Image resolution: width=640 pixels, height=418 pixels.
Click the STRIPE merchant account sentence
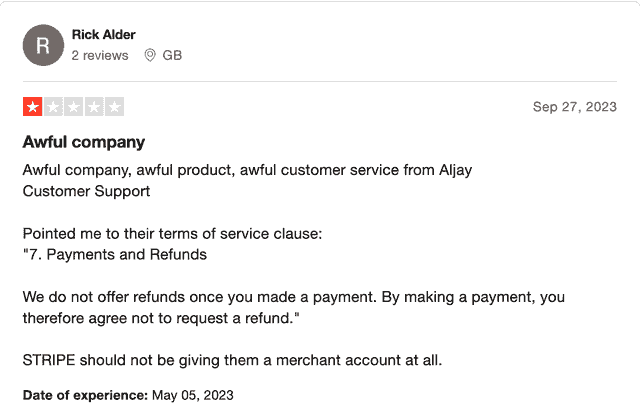[232, 360]
